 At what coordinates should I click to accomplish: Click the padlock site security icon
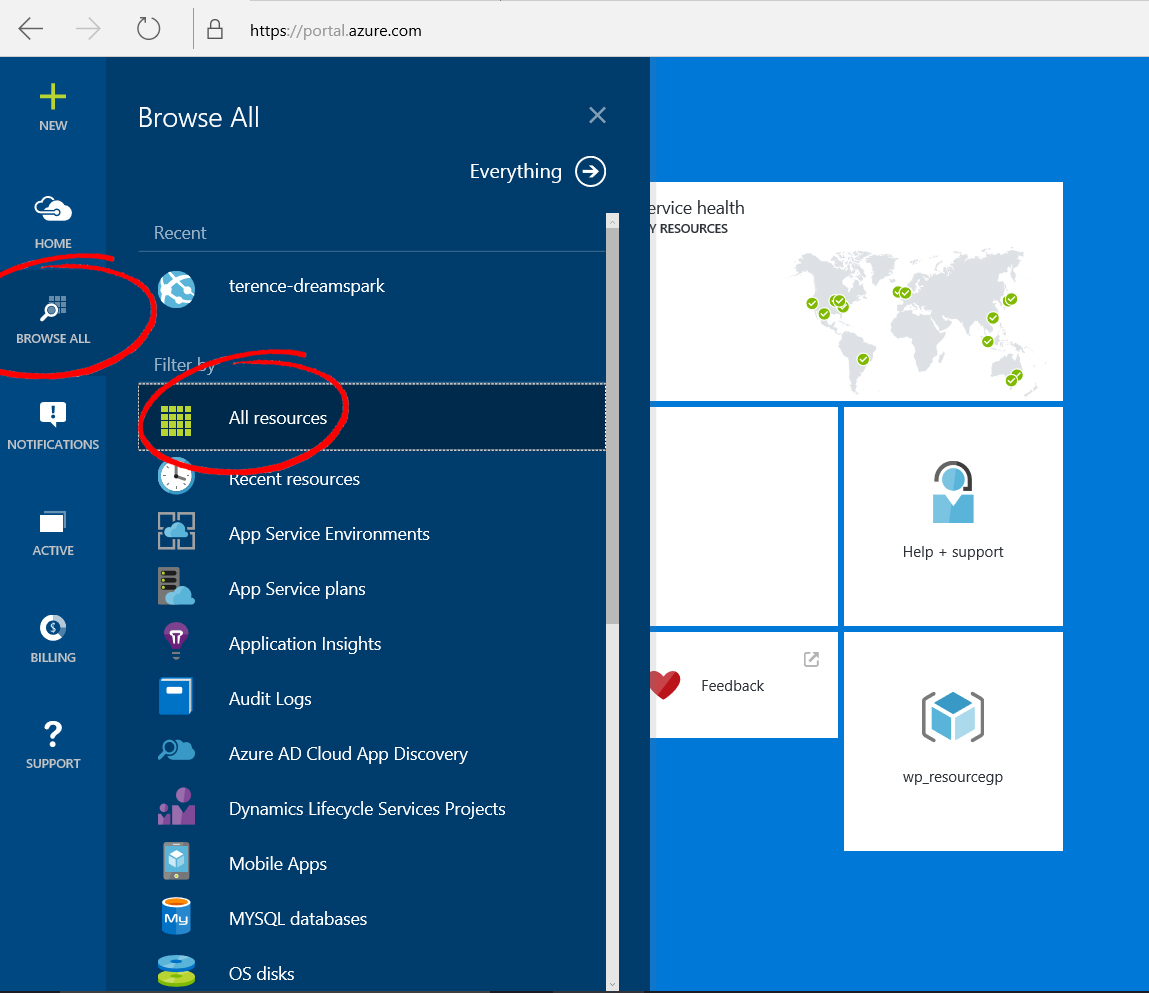215,29
